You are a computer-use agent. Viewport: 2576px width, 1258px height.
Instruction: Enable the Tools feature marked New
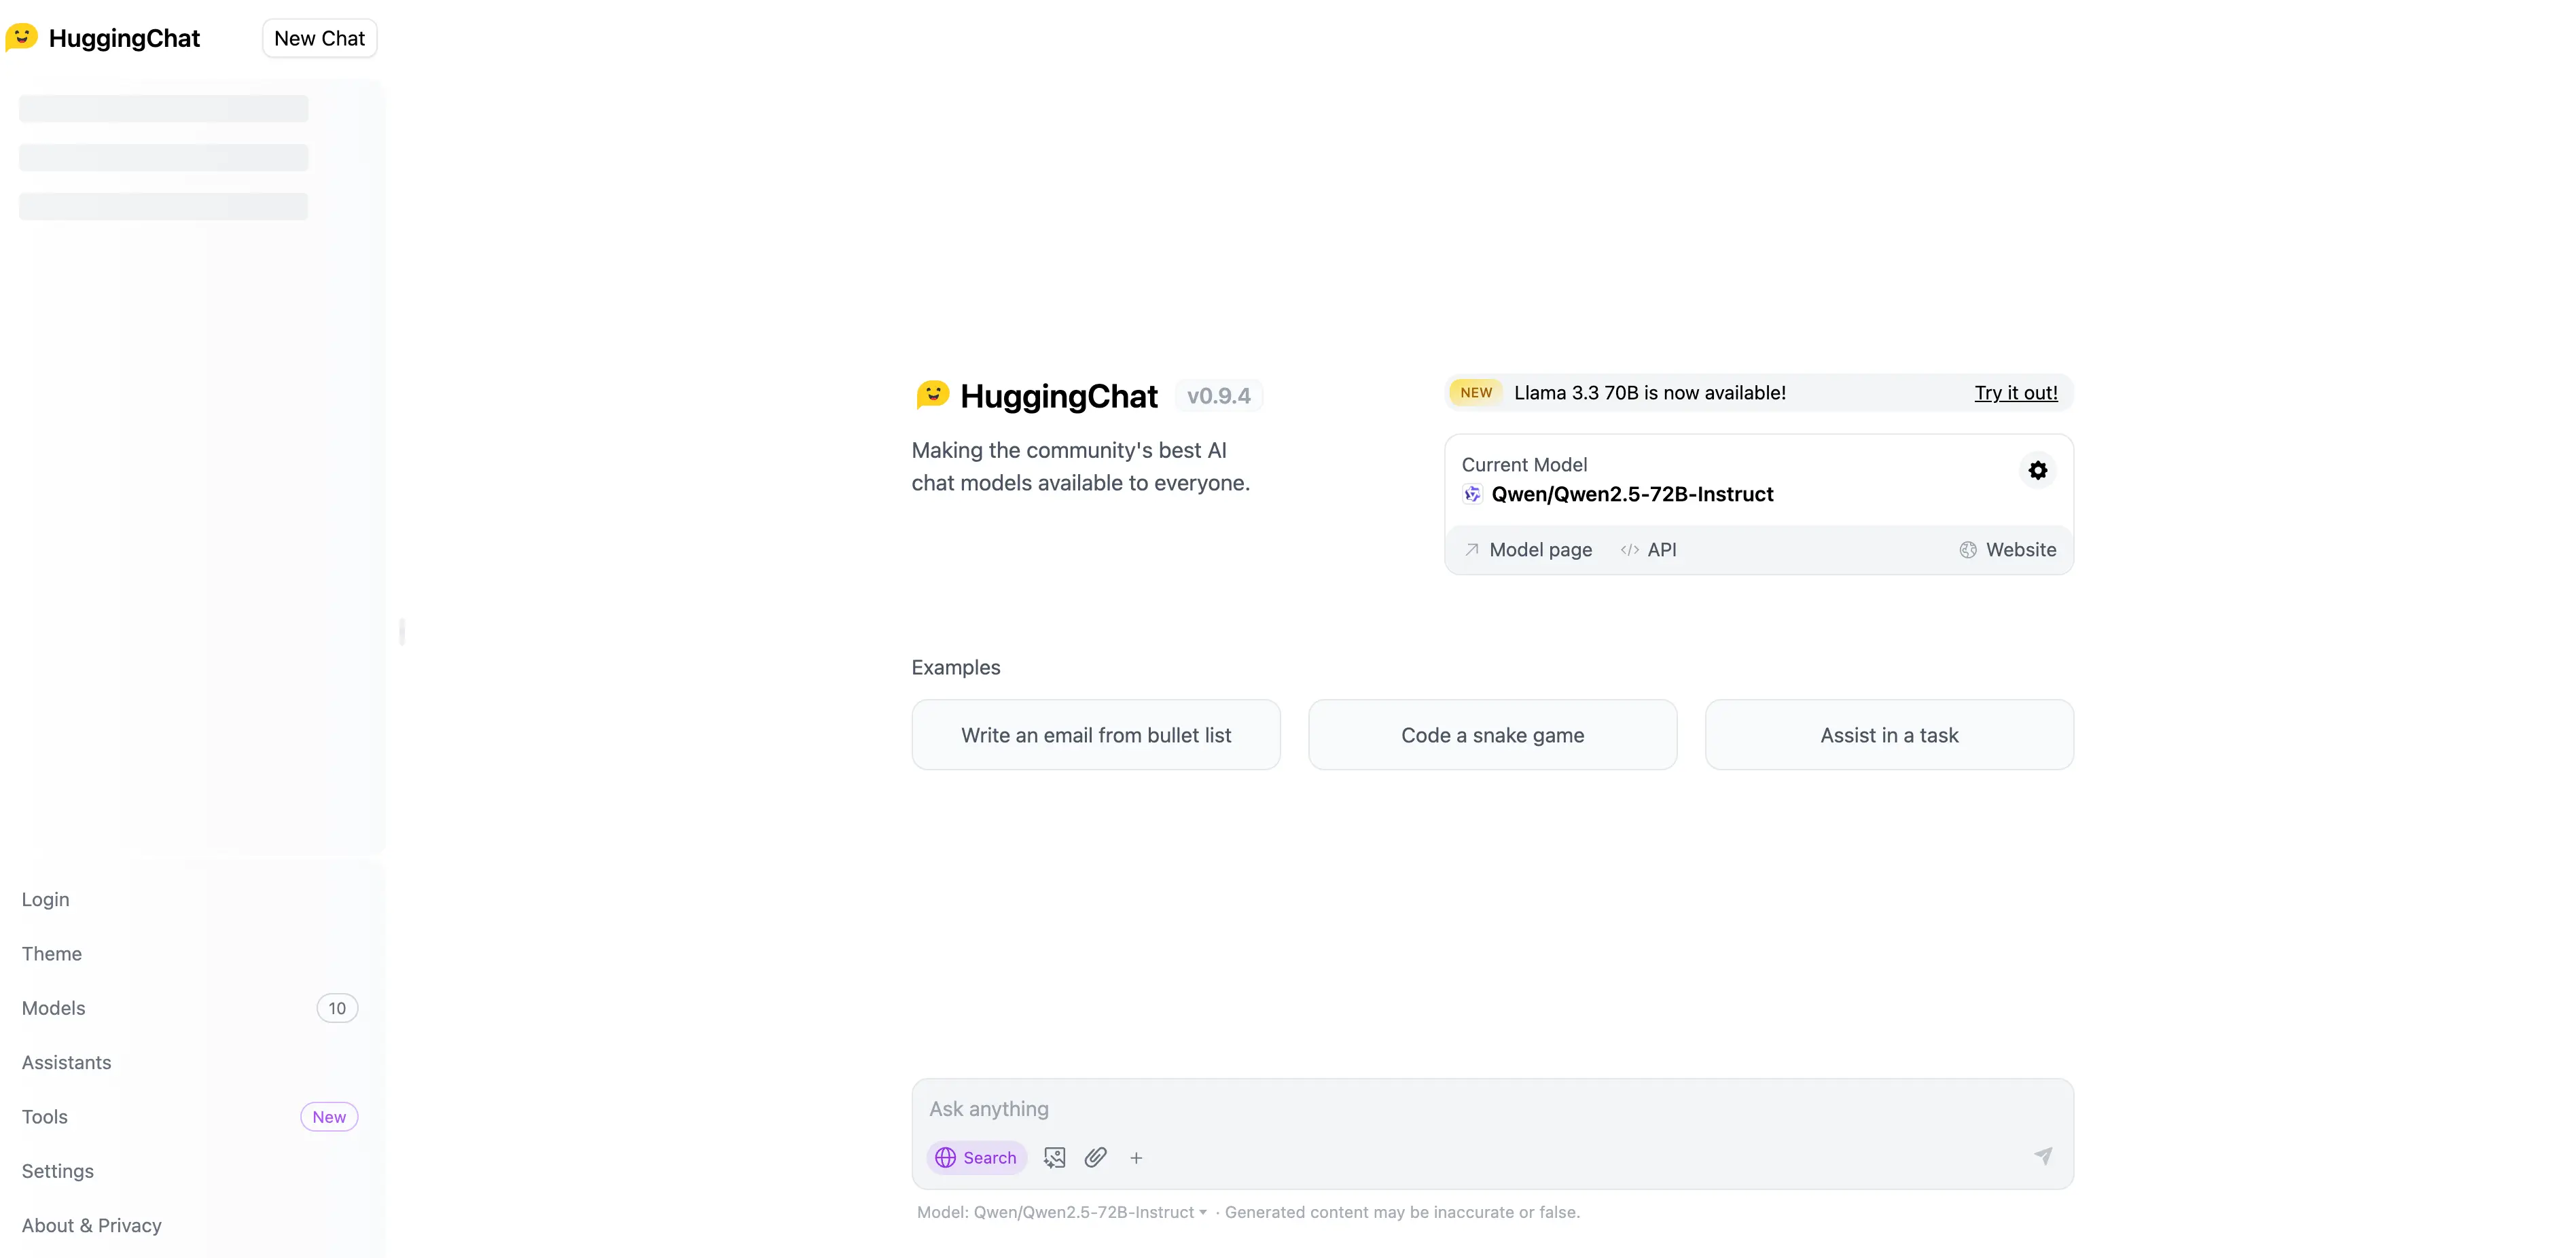pyautogui.click(x=44, y=1116)
